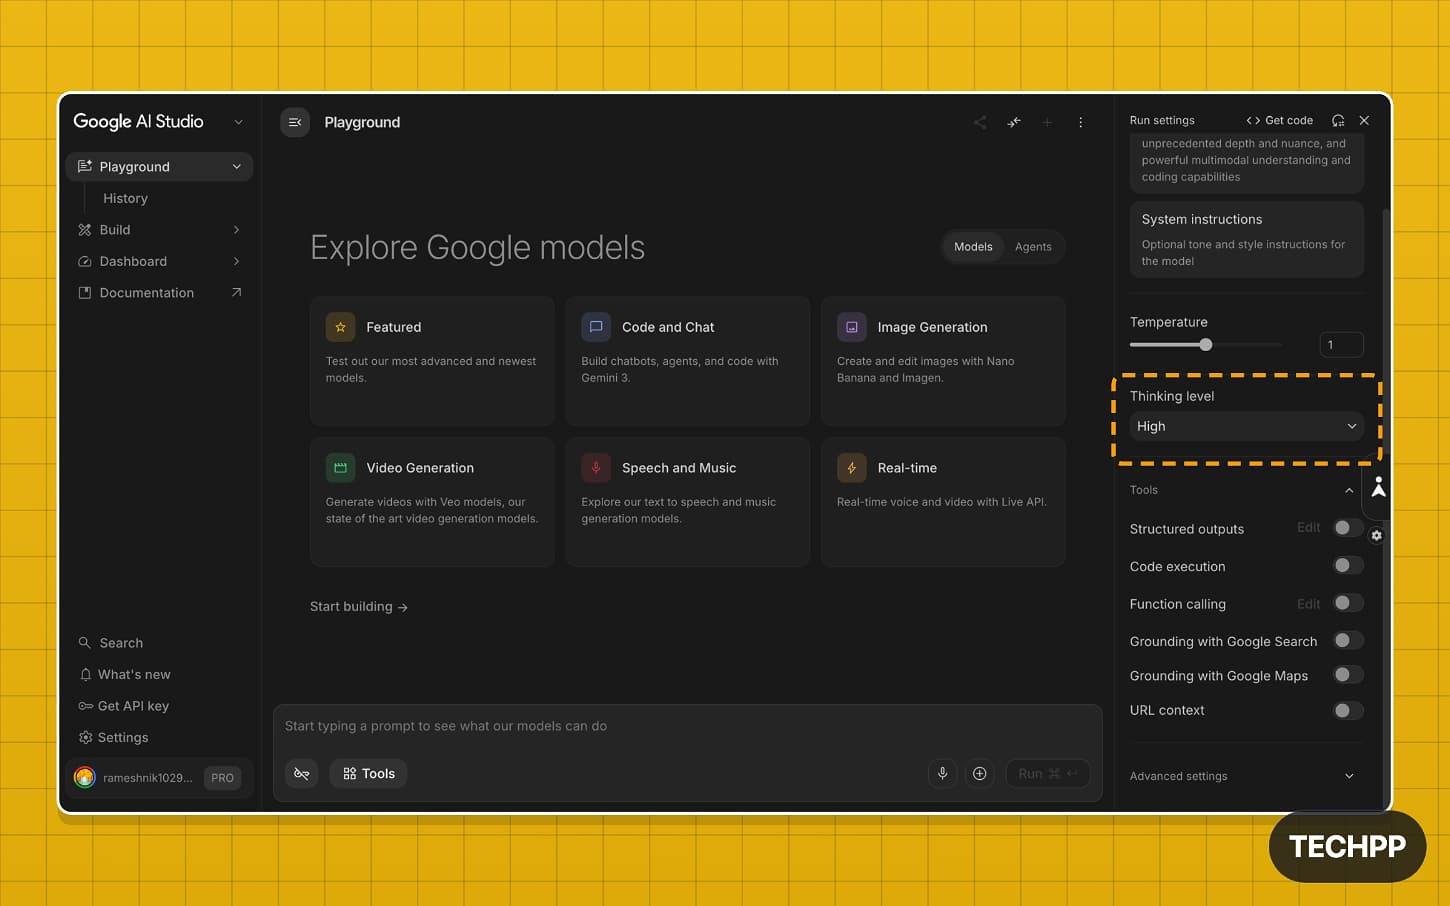Collapse sidebar with the panel toggle icon

tap(295, 122)
